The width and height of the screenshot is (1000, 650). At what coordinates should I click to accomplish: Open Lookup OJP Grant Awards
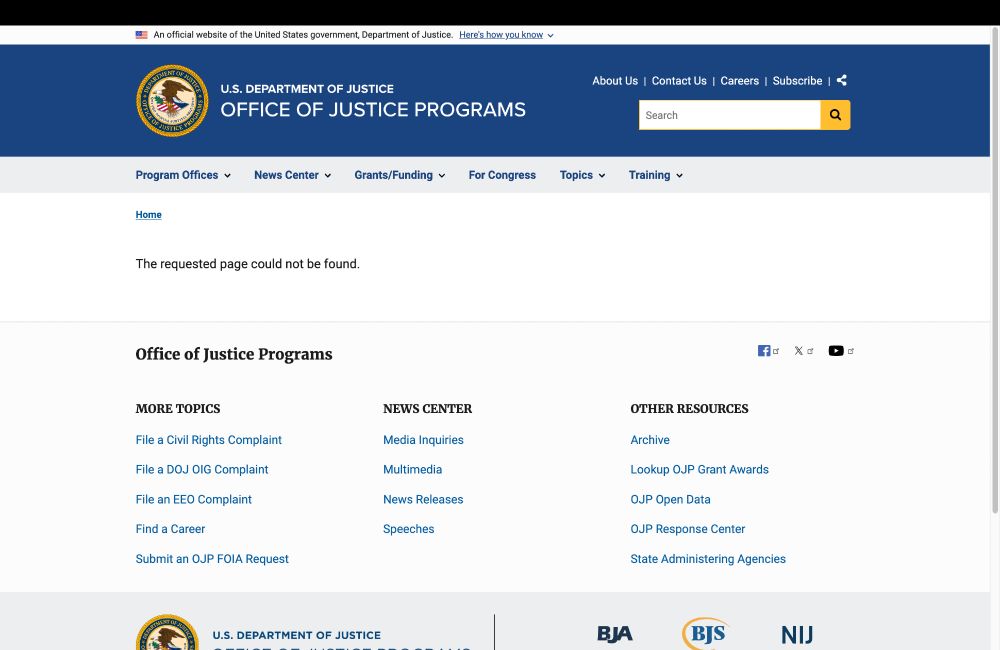pos(699,469)
